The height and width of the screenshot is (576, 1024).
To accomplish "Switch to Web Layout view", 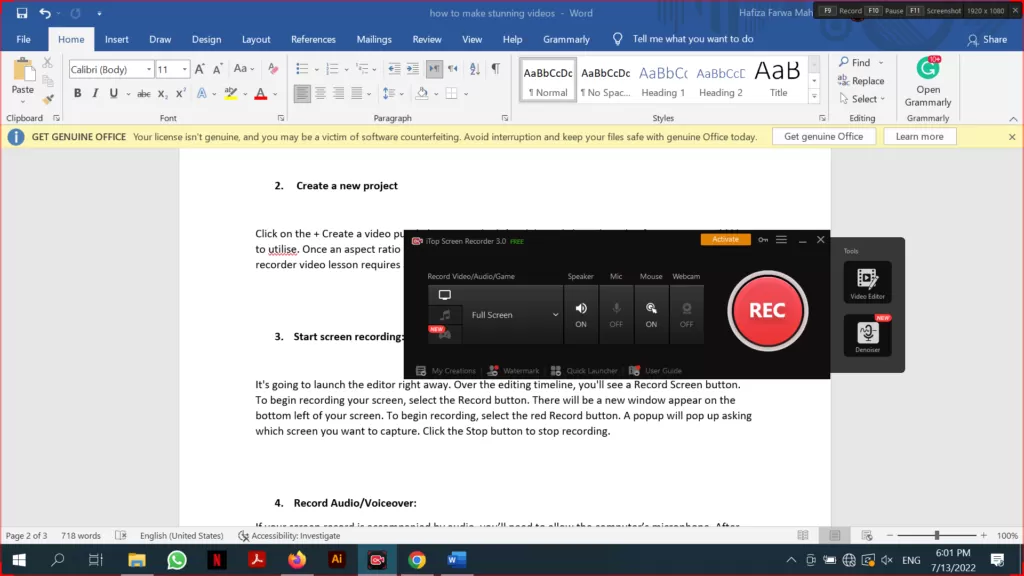I will [867, 536].
